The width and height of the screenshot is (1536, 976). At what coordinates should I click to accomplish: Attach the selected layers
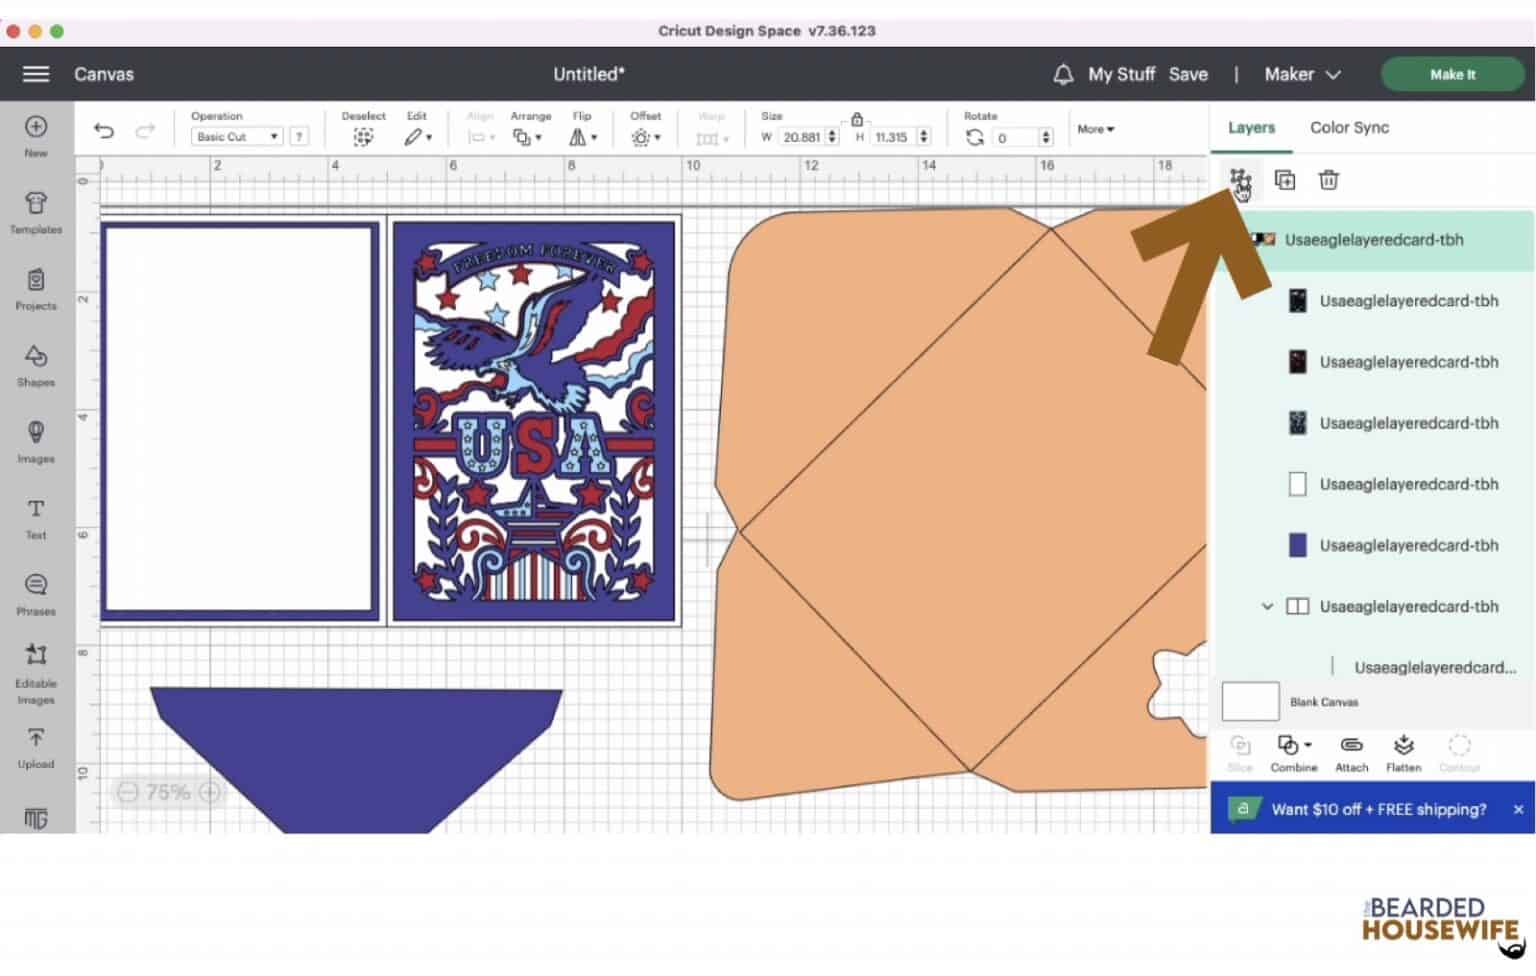point(1352,752)
